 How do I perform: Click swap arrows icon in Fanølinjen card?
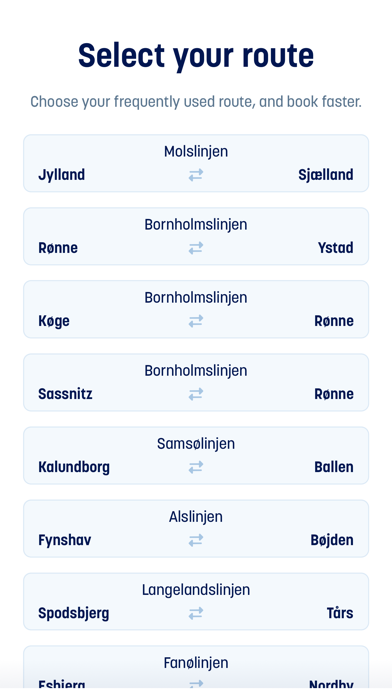[x=196, y=684]
